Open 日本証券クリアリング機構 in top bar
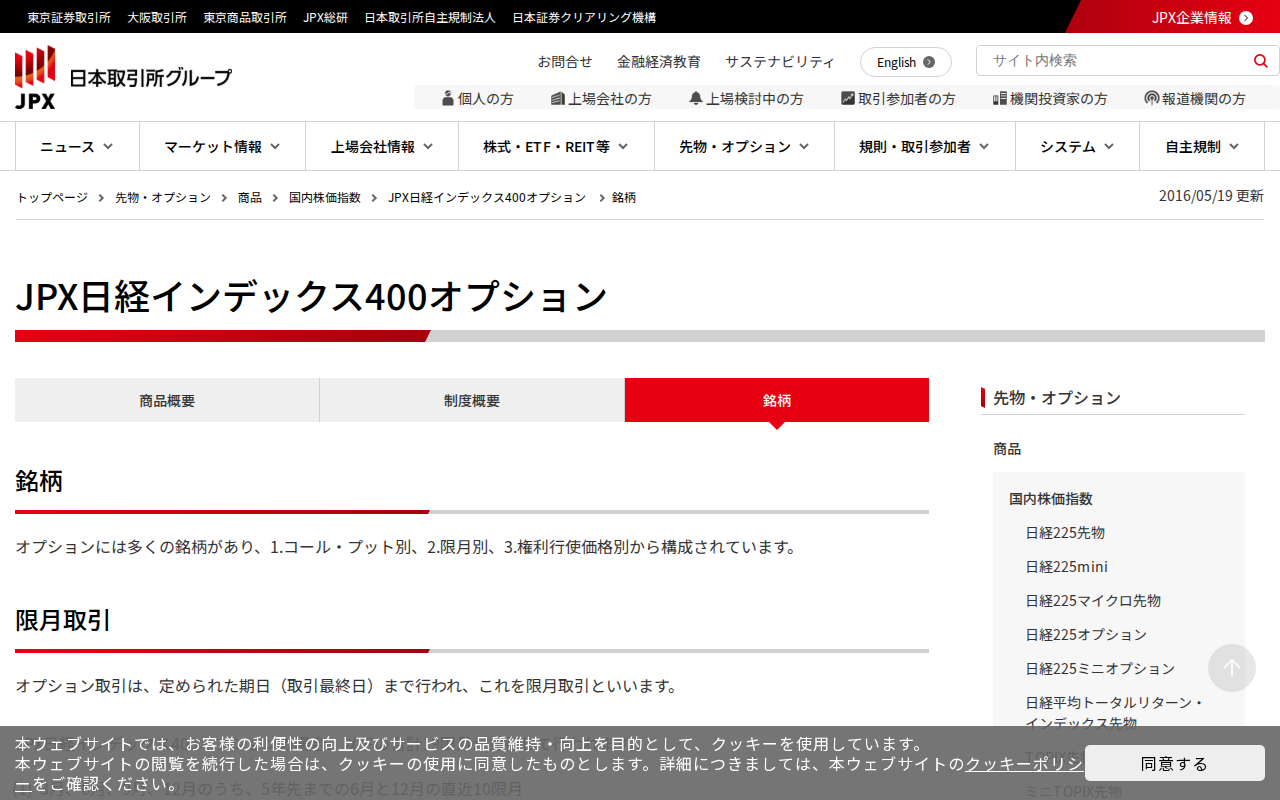 pyautogui.click(x=584, y=17)
